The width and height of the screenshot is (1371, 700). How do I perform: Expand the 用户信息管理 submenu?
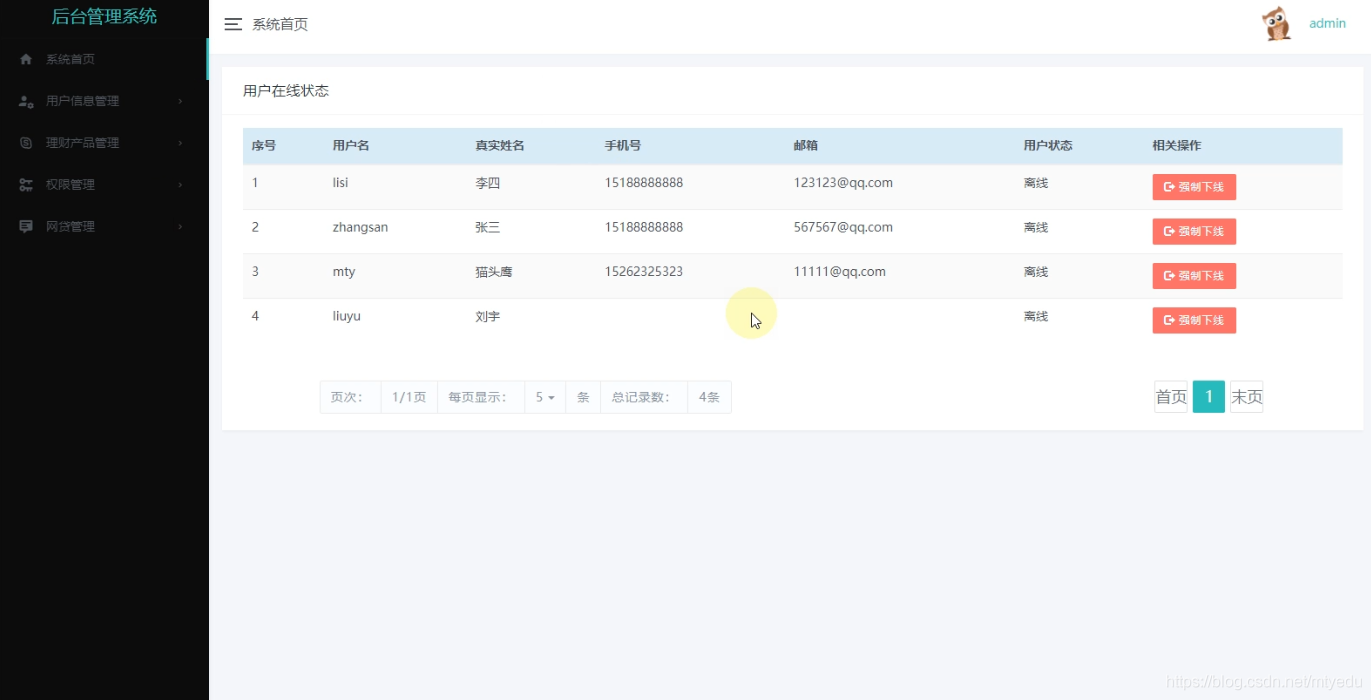click(x=180, y=100)
